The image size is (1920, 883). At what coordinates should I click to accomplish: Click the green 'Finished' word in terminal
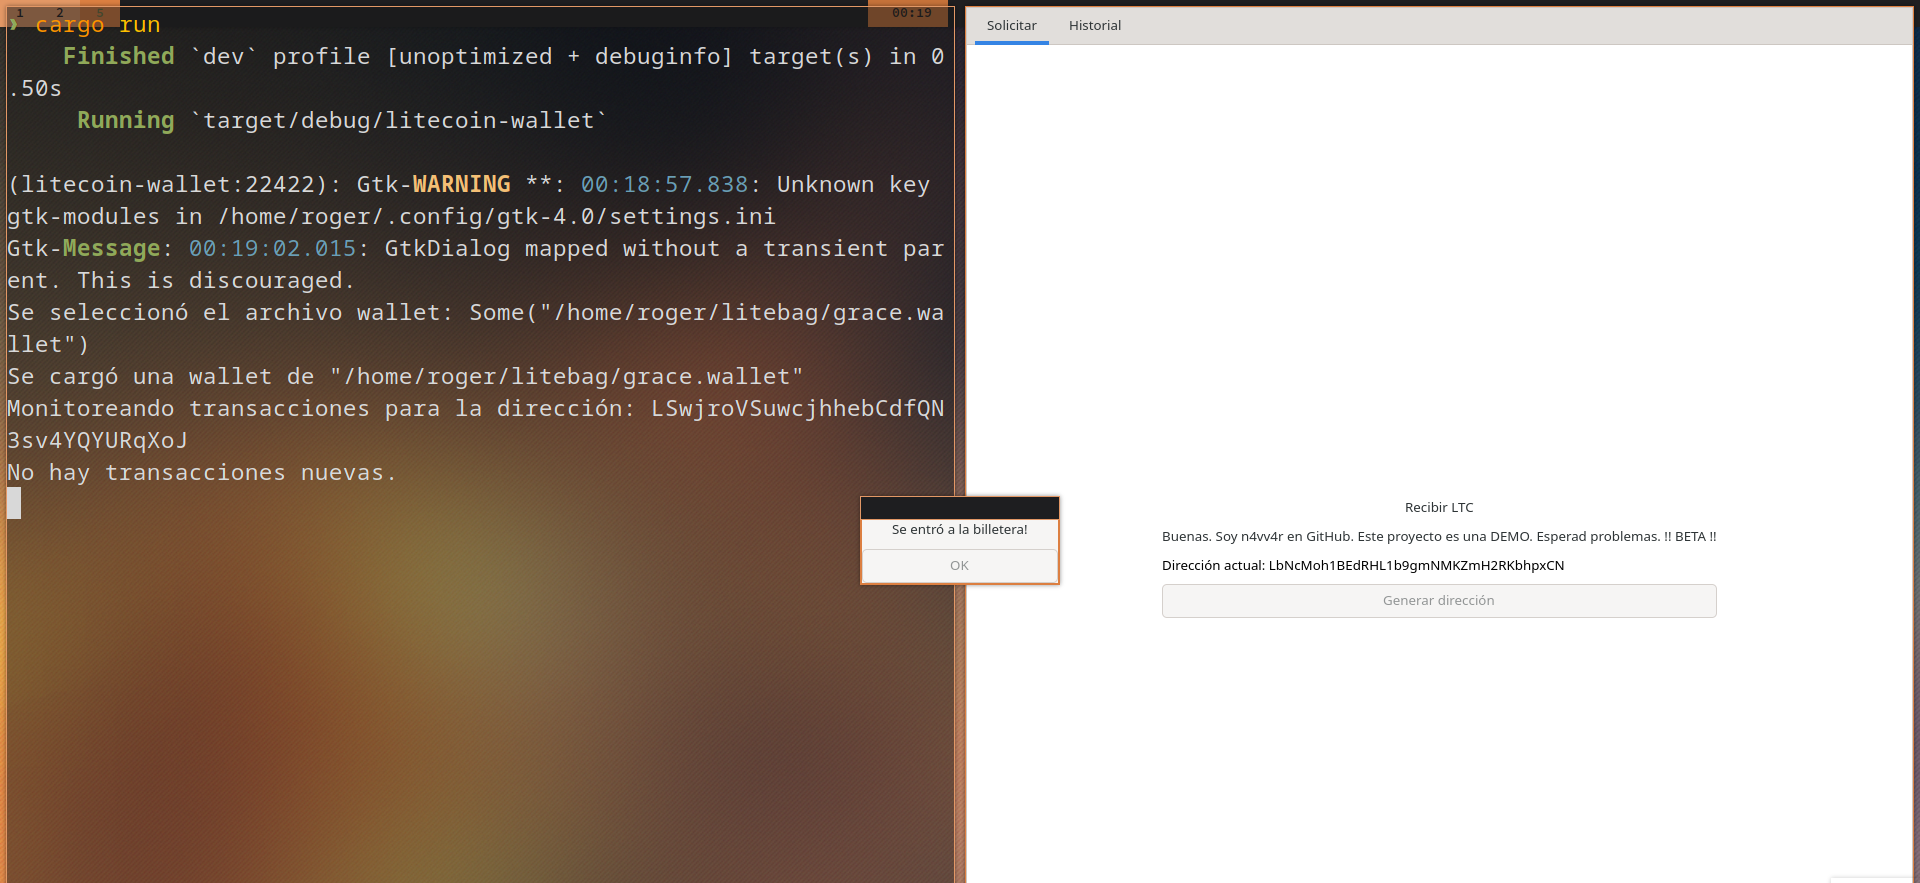click(118, 57)
